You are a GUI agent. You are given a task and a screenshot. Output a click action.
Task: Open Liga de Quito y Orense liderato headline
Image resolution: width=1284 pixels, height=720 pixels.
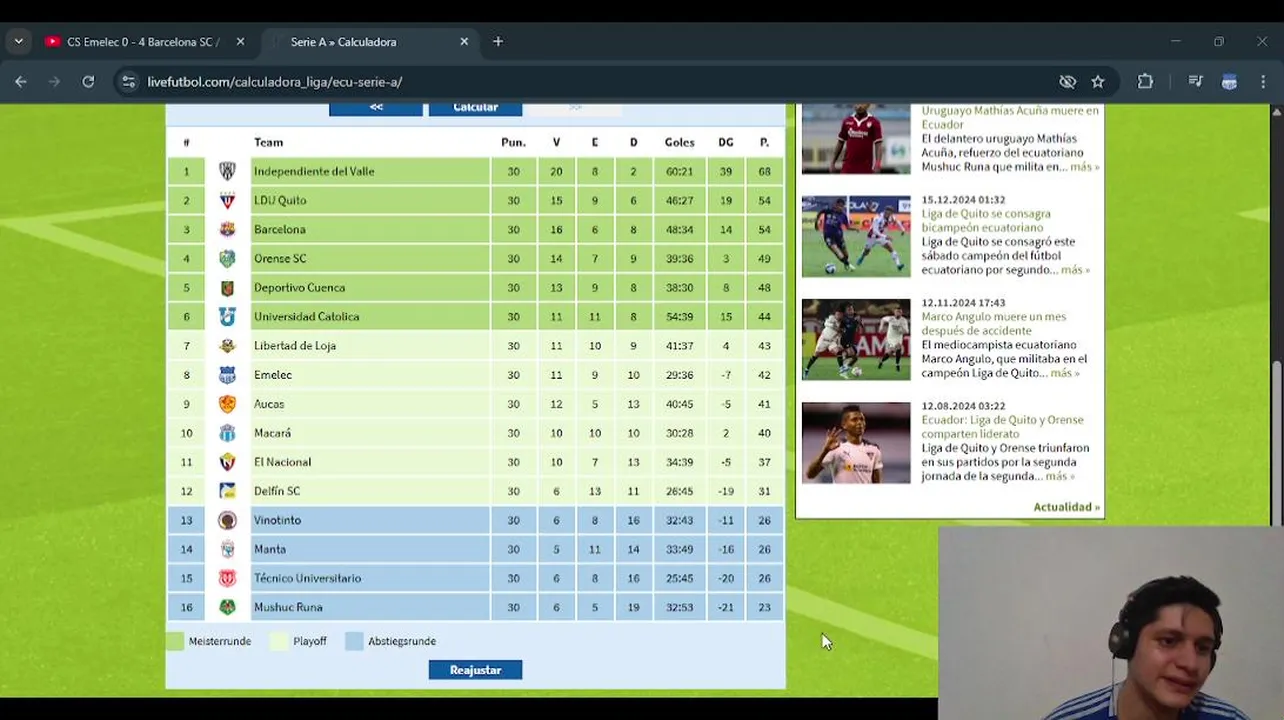1002,426
